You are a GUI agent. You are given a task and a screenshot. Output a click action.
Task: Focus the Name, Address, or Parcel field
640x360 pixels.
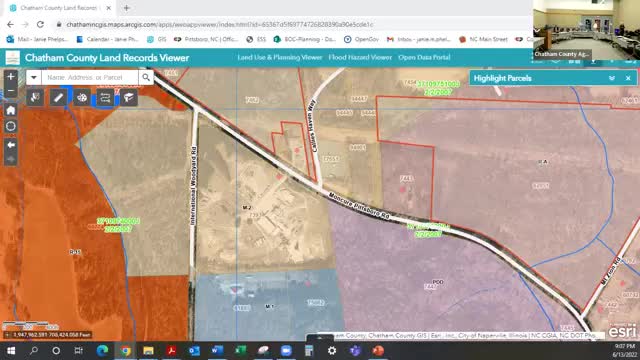(x=90, y=77)
